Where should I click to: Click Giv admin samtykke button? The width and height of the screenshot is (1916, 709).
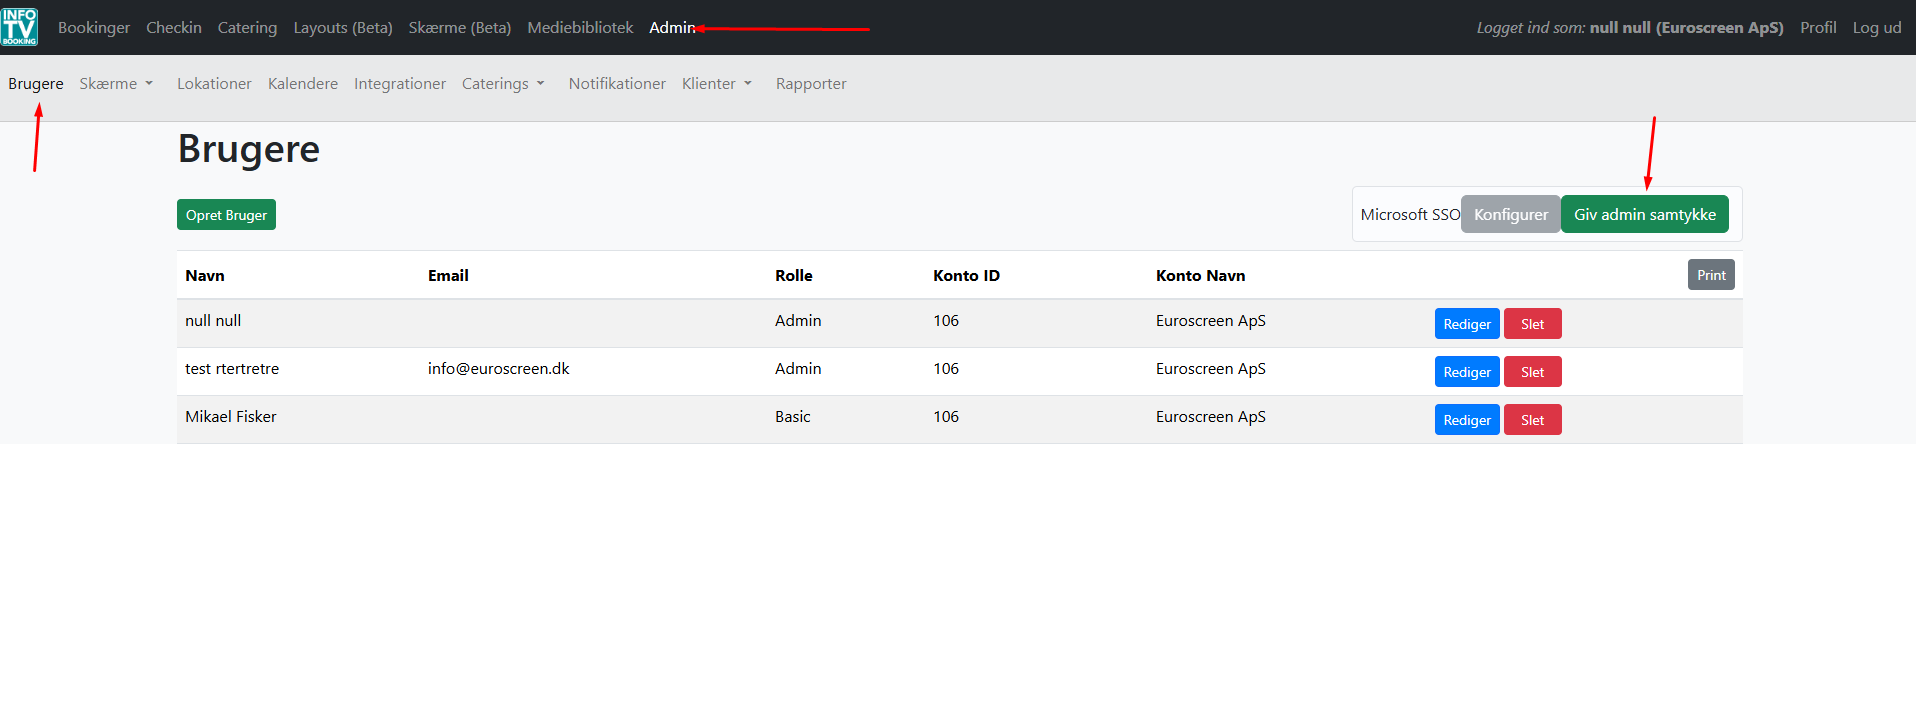(x=1645, y=214)
